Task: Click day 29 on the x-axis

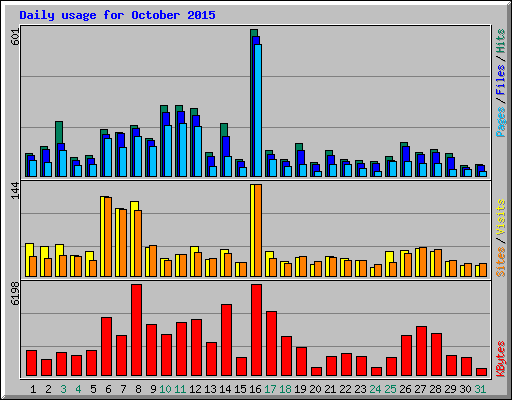Action: [x=450, y=389]
